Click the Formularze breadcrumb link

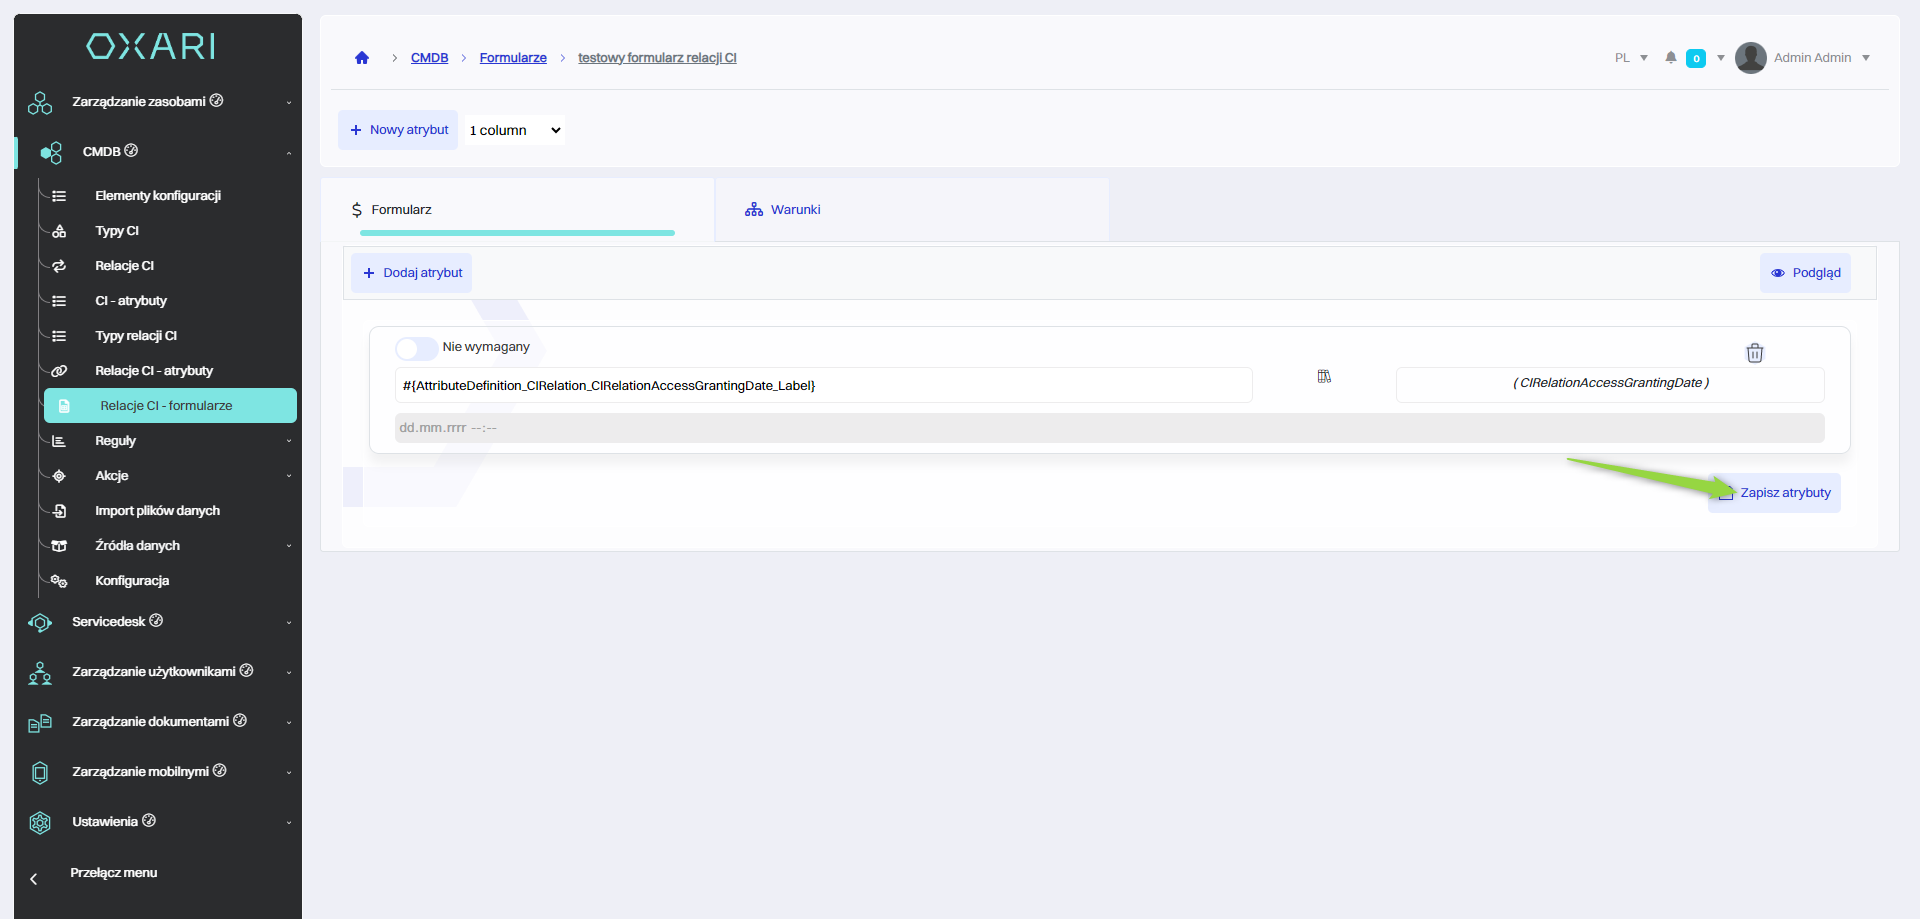[x=513, y=58]
